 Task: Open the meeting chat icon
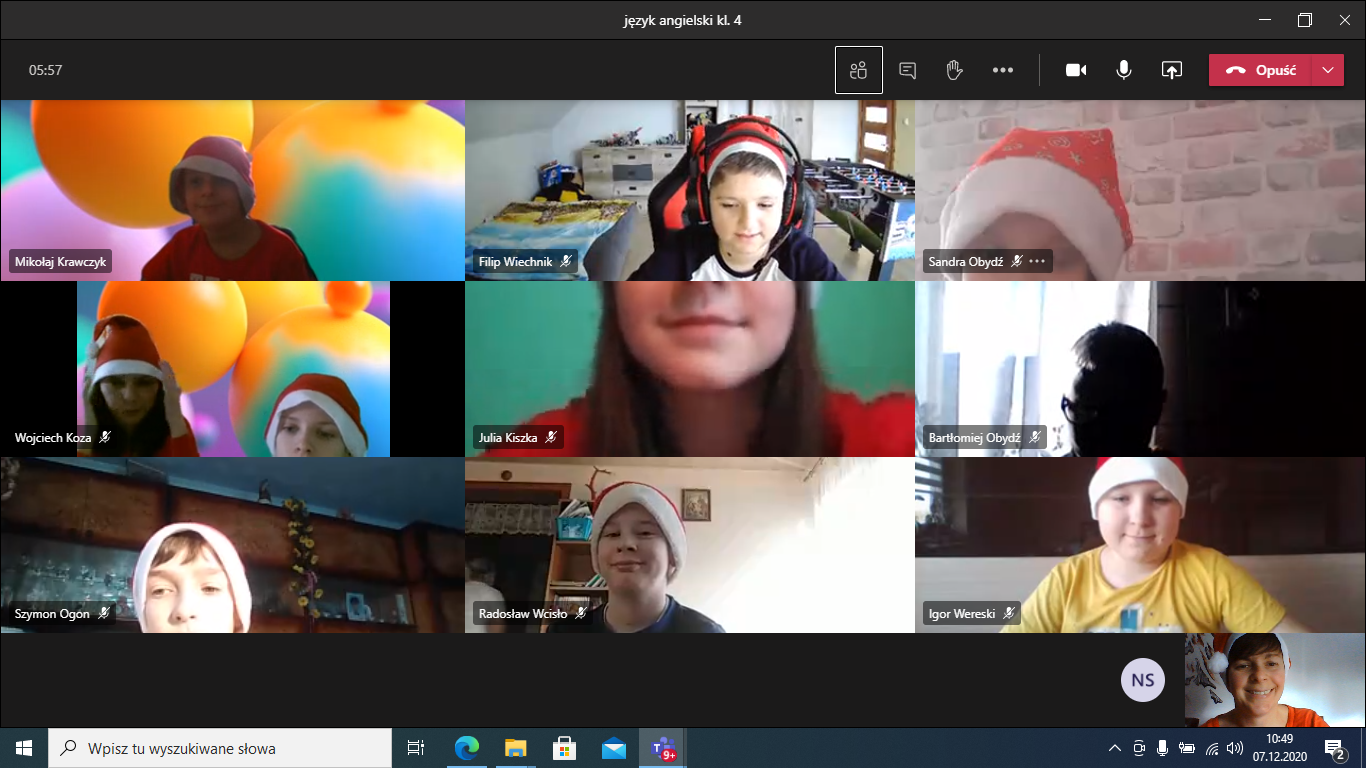pos(907,70)
